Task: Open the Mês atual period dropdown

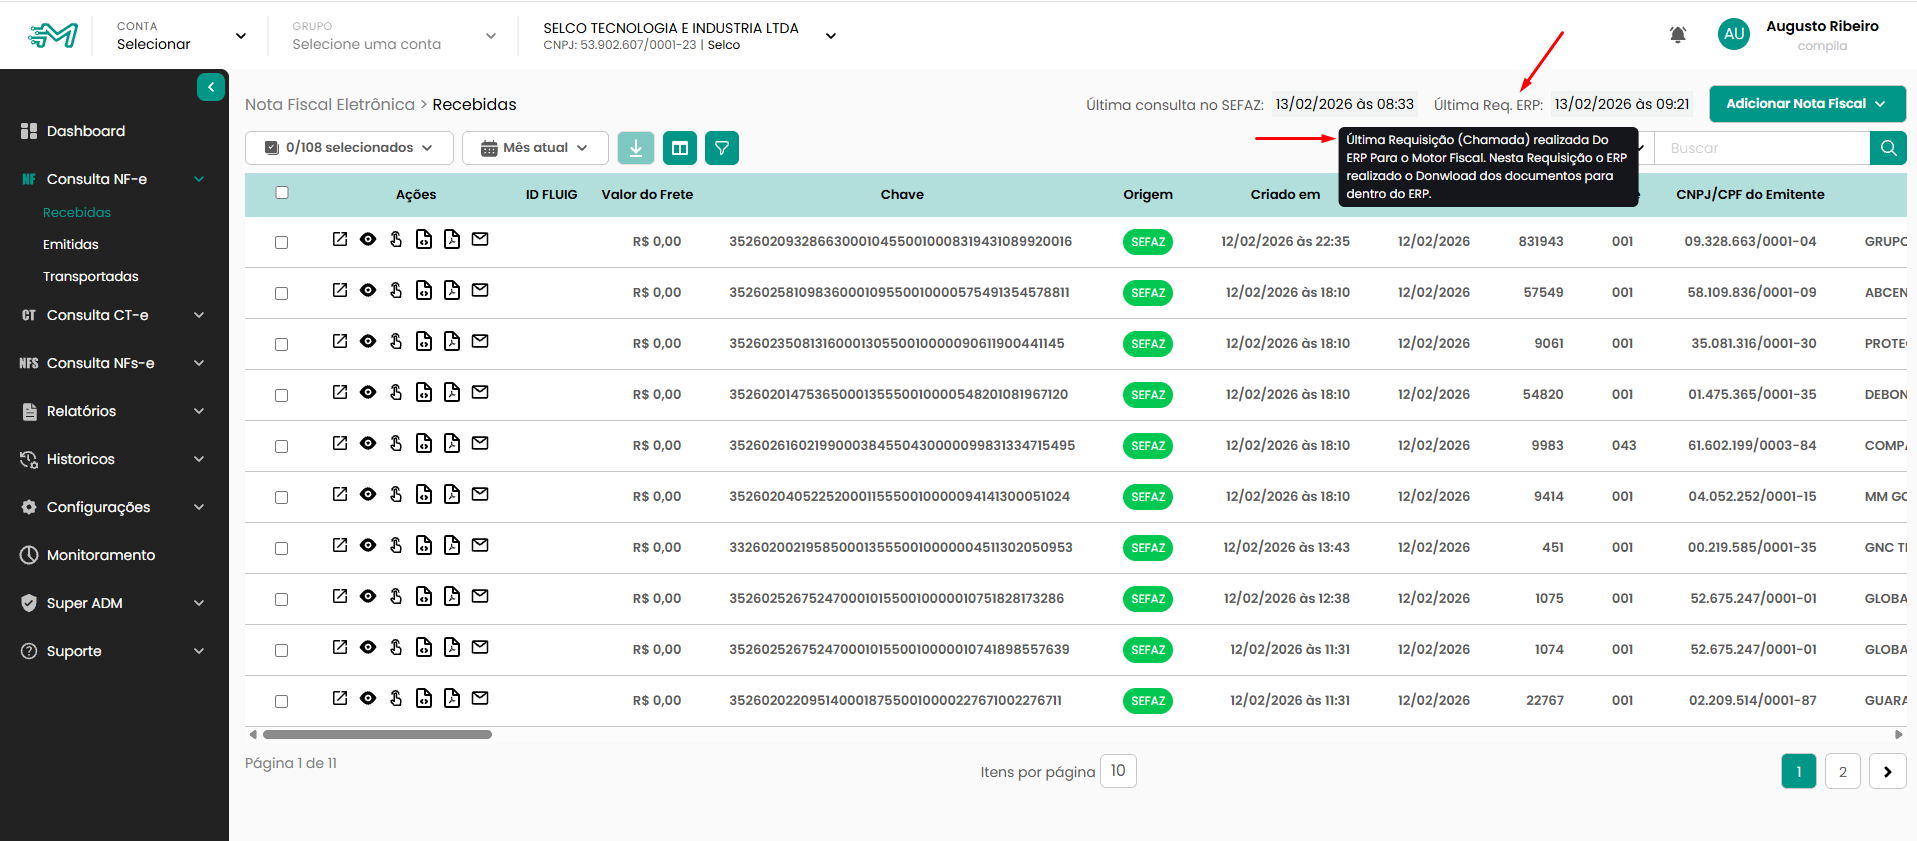Action: (535, 148)
